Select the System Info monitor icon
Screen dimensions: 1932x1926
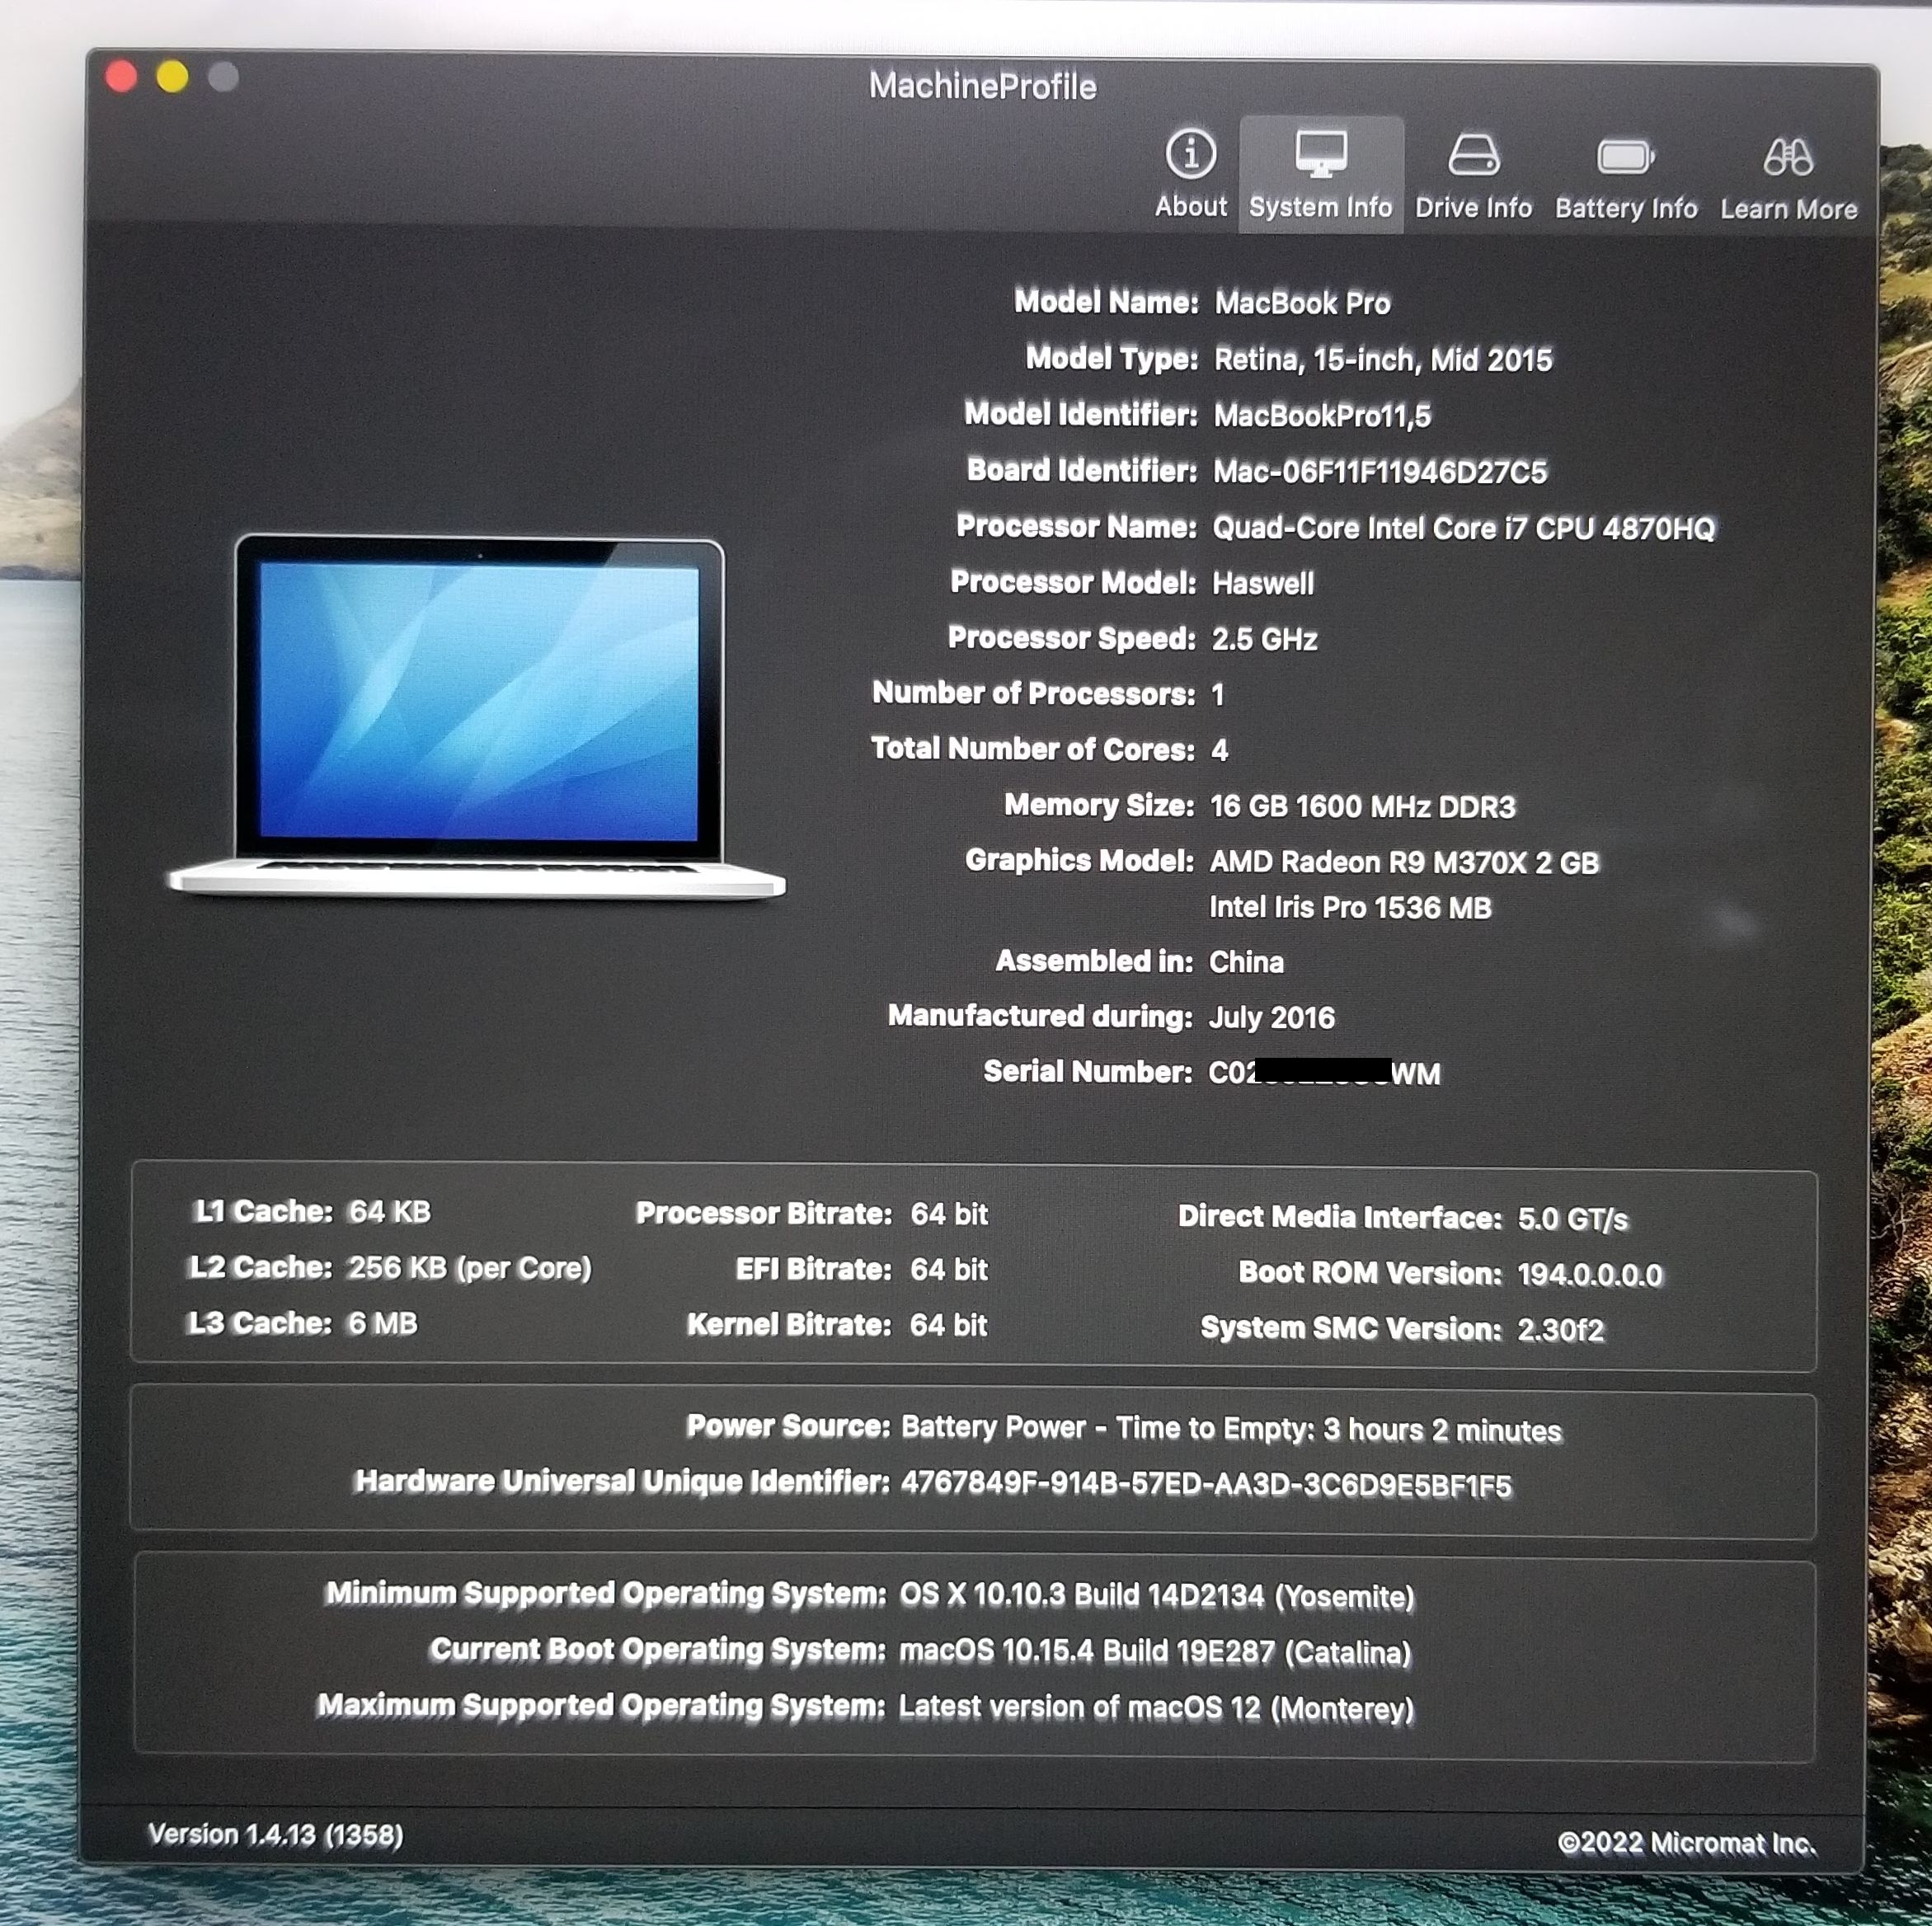pyautogui.click(x=1320, y=153)
